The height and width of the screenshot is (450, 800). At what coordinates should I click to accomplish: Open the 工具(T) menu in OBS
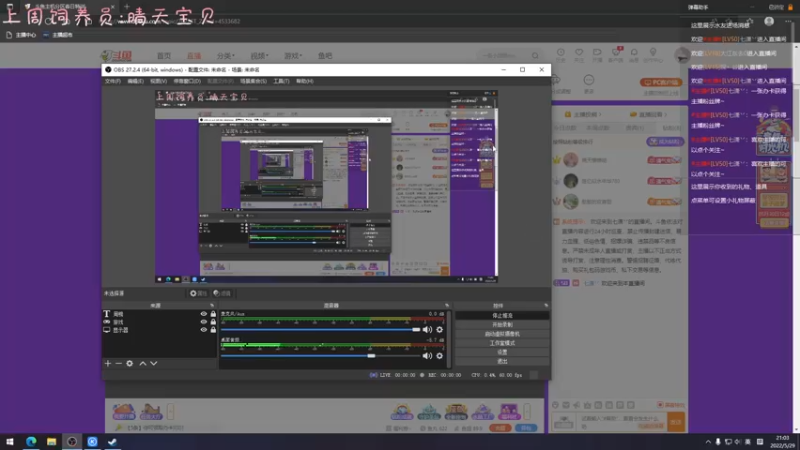click(281, 81)
